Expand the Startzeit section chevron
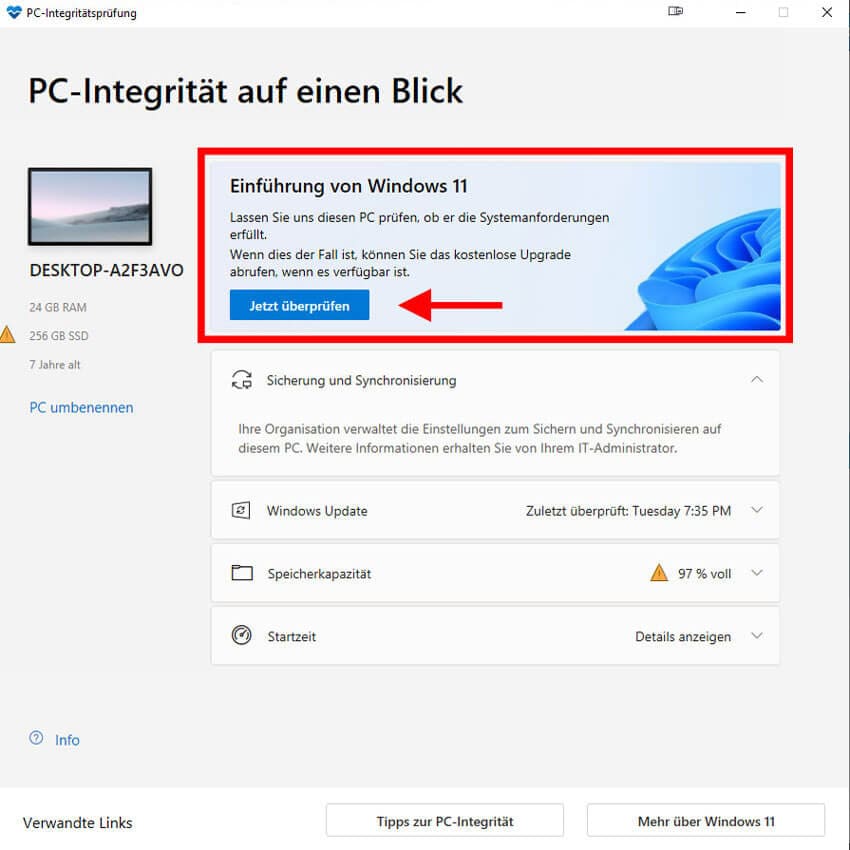The width and height of the screenshot is (850, 850). pyautogui.click(x=757, y=635)
